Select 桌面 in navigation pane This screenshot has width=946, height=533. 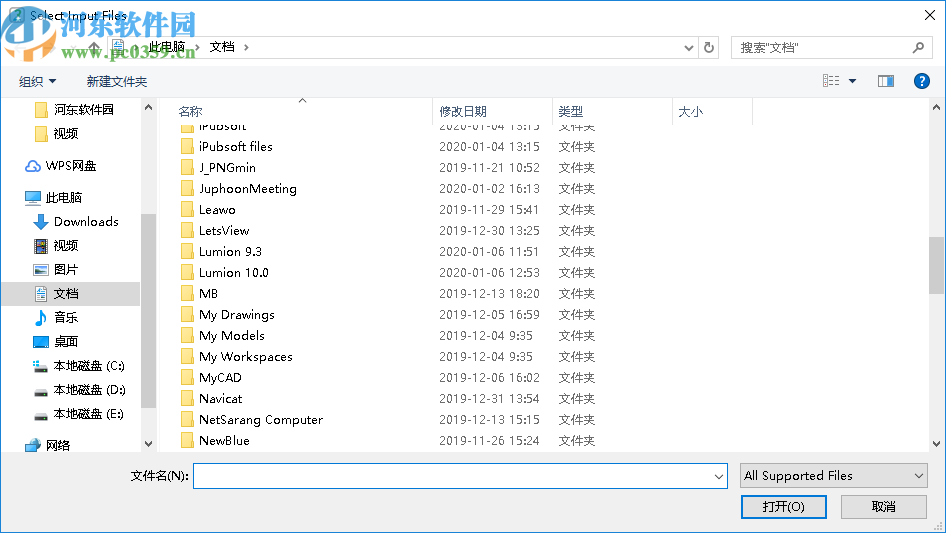click(x=56, y=342)
